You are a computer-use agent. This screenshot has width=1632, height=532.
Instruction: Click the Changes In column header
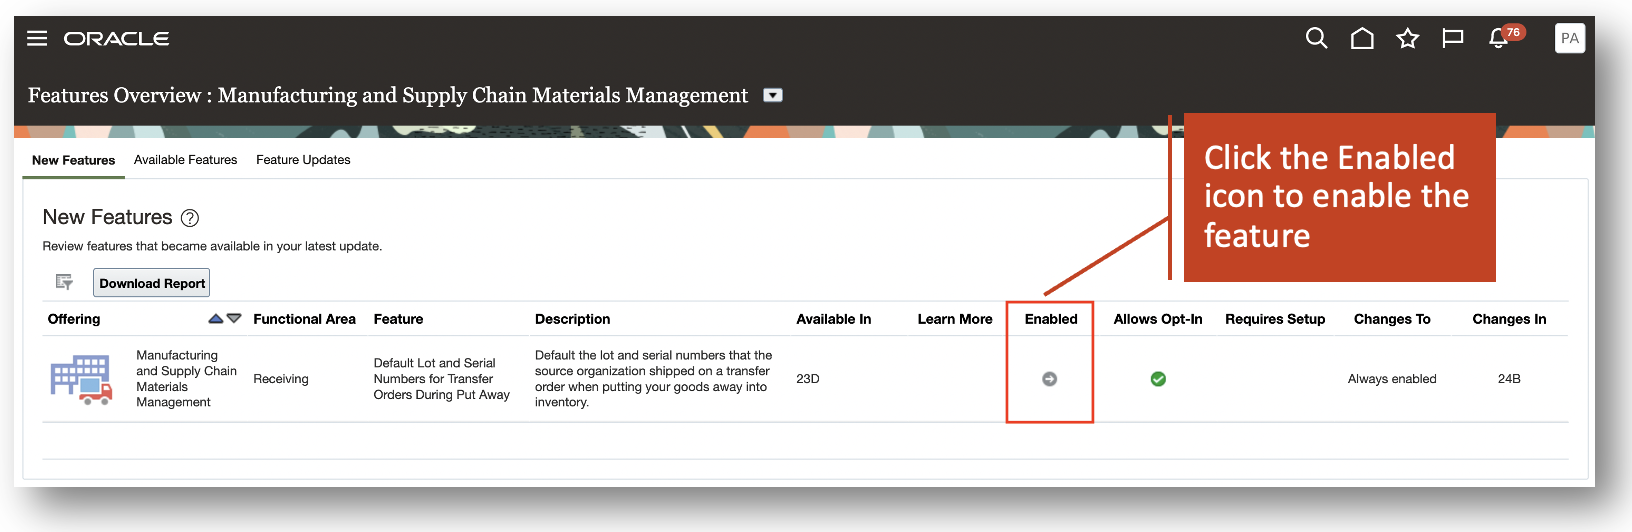pyautogui.click(x=1509, y=319)
